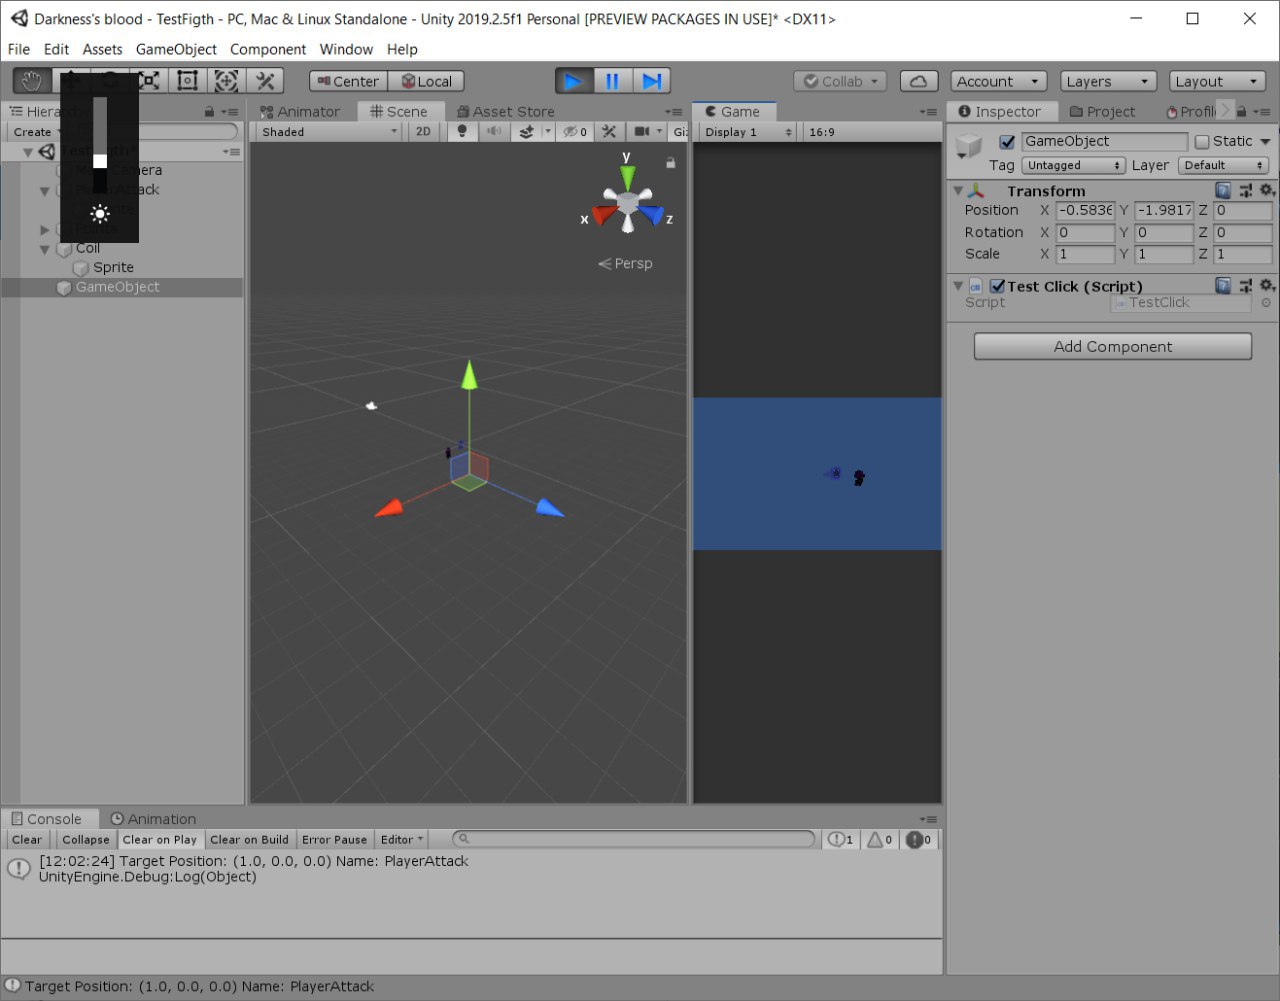Image resolution: width=1280 pixels, height=1001 pixels.
Task: Toggle Error Pause in the Console
Action: point(334,840)
